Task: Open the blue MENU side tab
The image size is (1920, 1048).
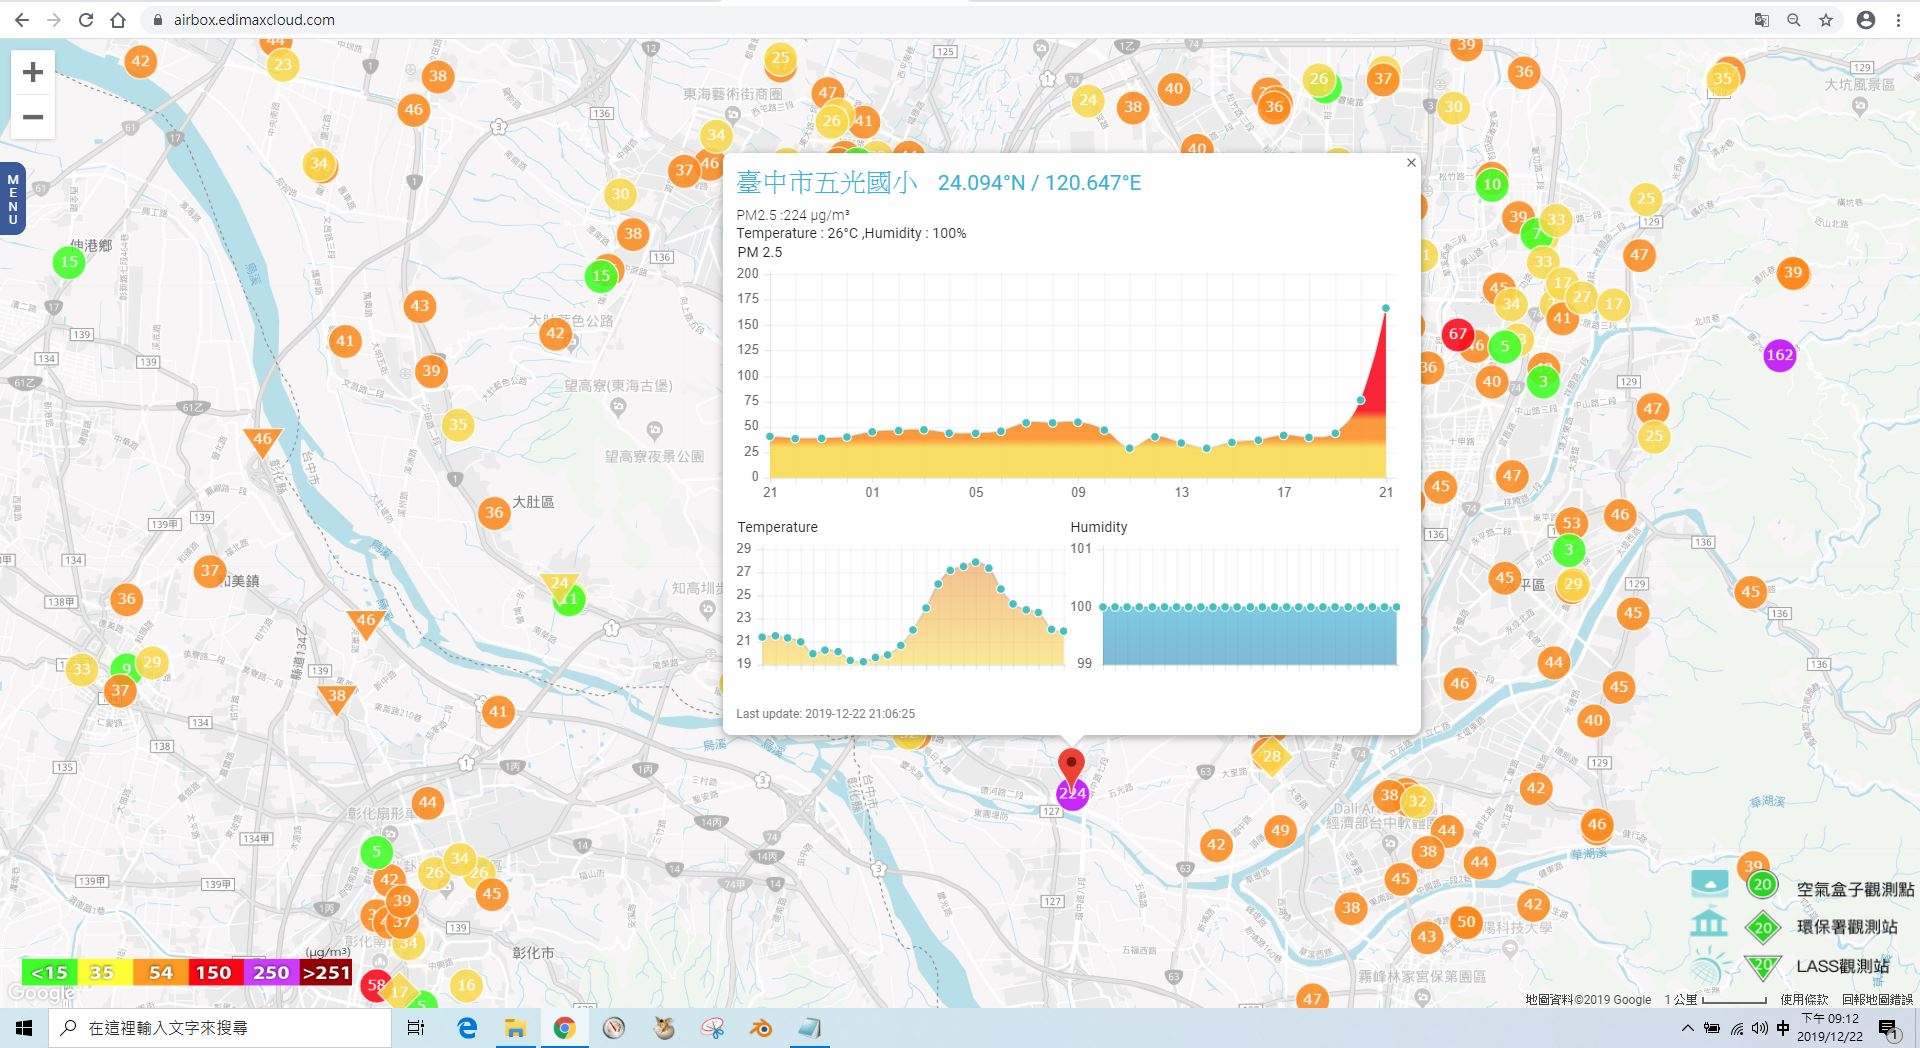Action: point(12,198)
